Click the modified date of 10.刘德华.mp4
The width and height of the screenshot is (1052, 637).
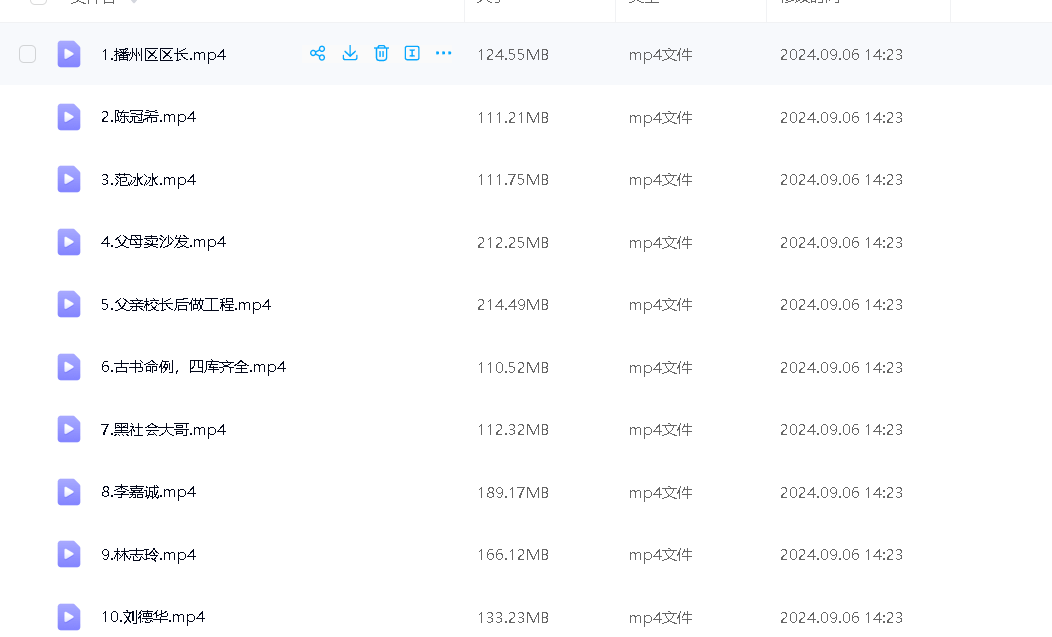click(841, 617)
